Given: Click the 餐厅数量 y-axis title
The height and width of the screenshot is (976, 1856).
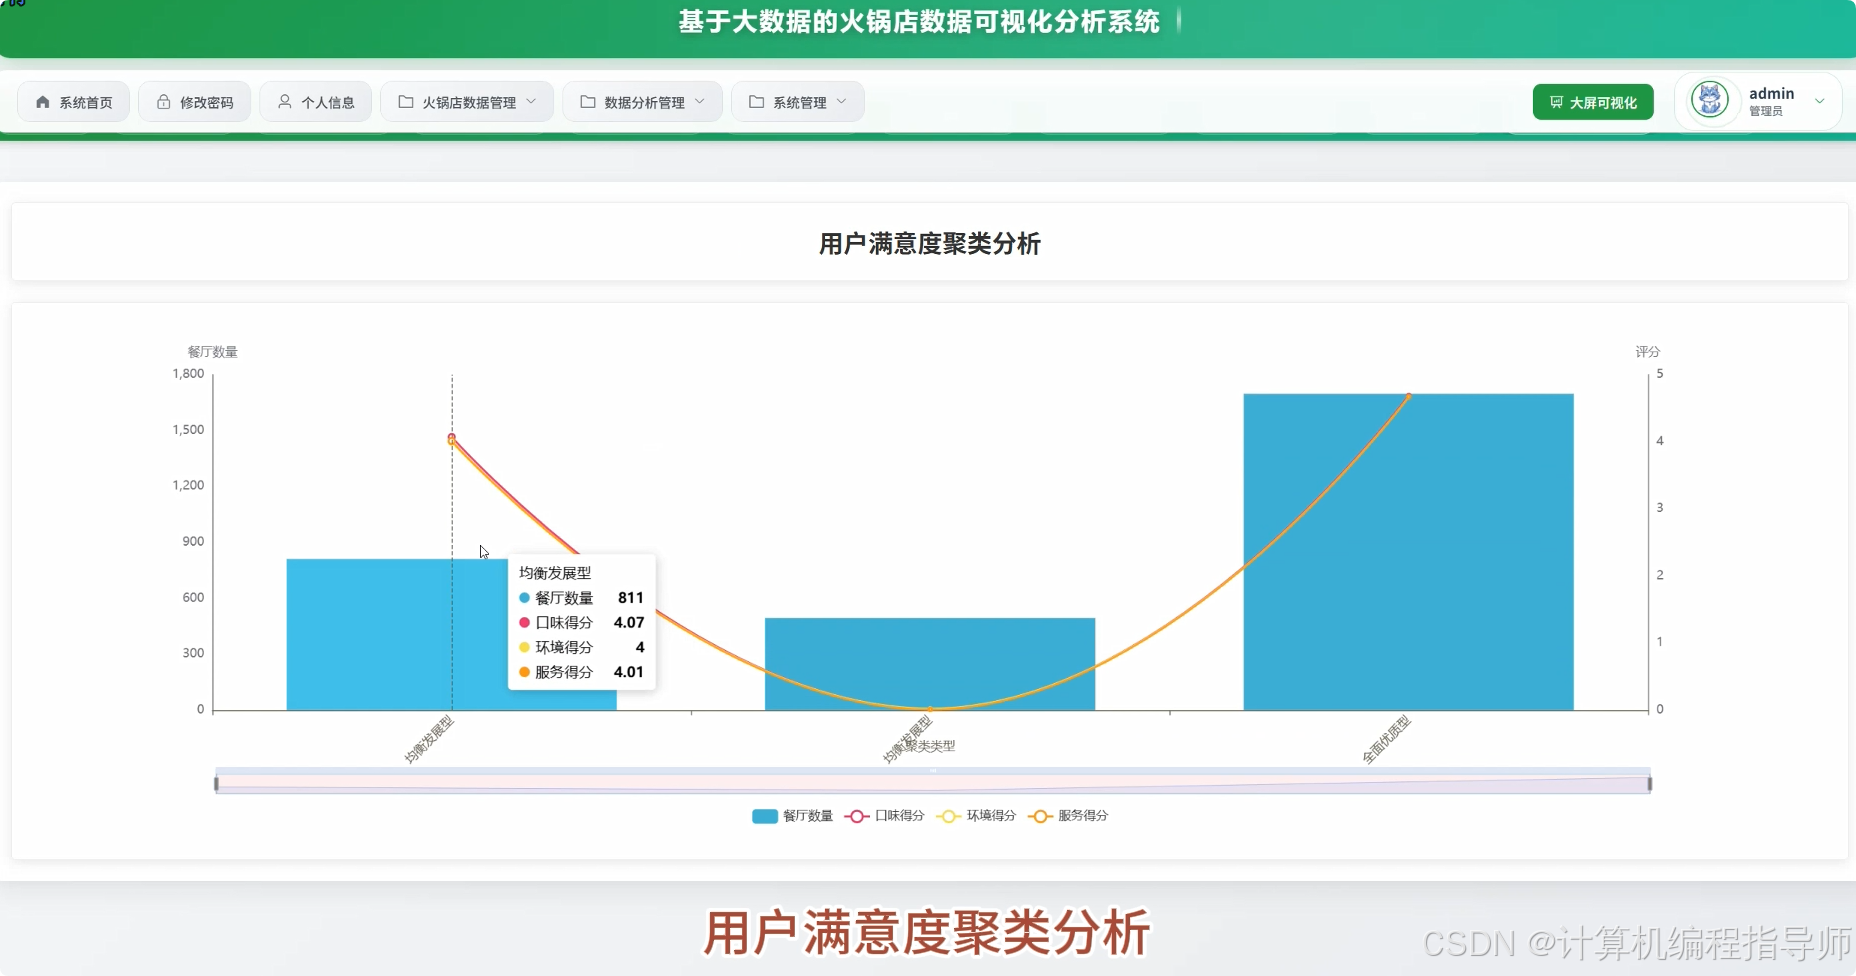Looking at the screenshot, I should pyautogui.click(x=213, y=352).
